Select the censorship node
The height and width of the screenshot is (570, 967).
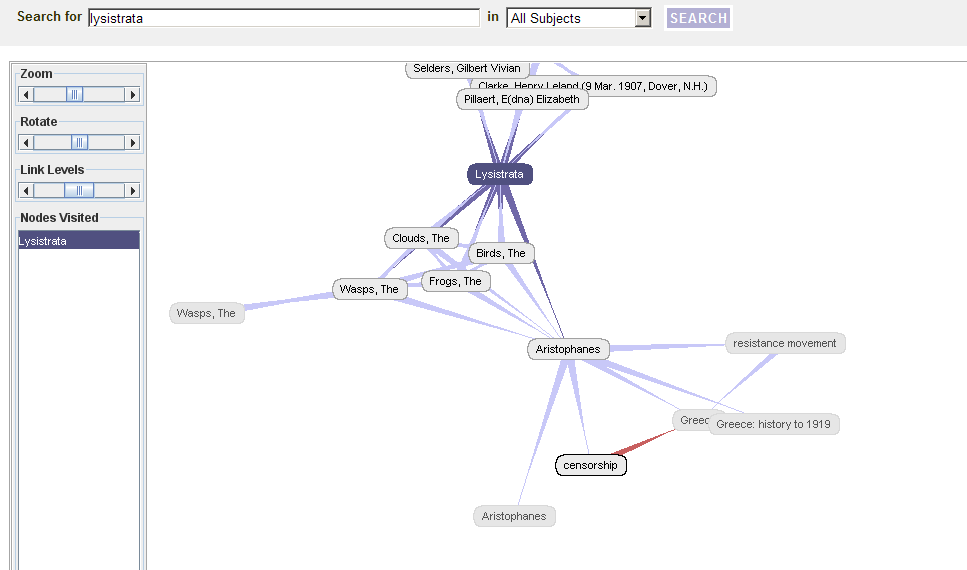[x=590, y=465]
